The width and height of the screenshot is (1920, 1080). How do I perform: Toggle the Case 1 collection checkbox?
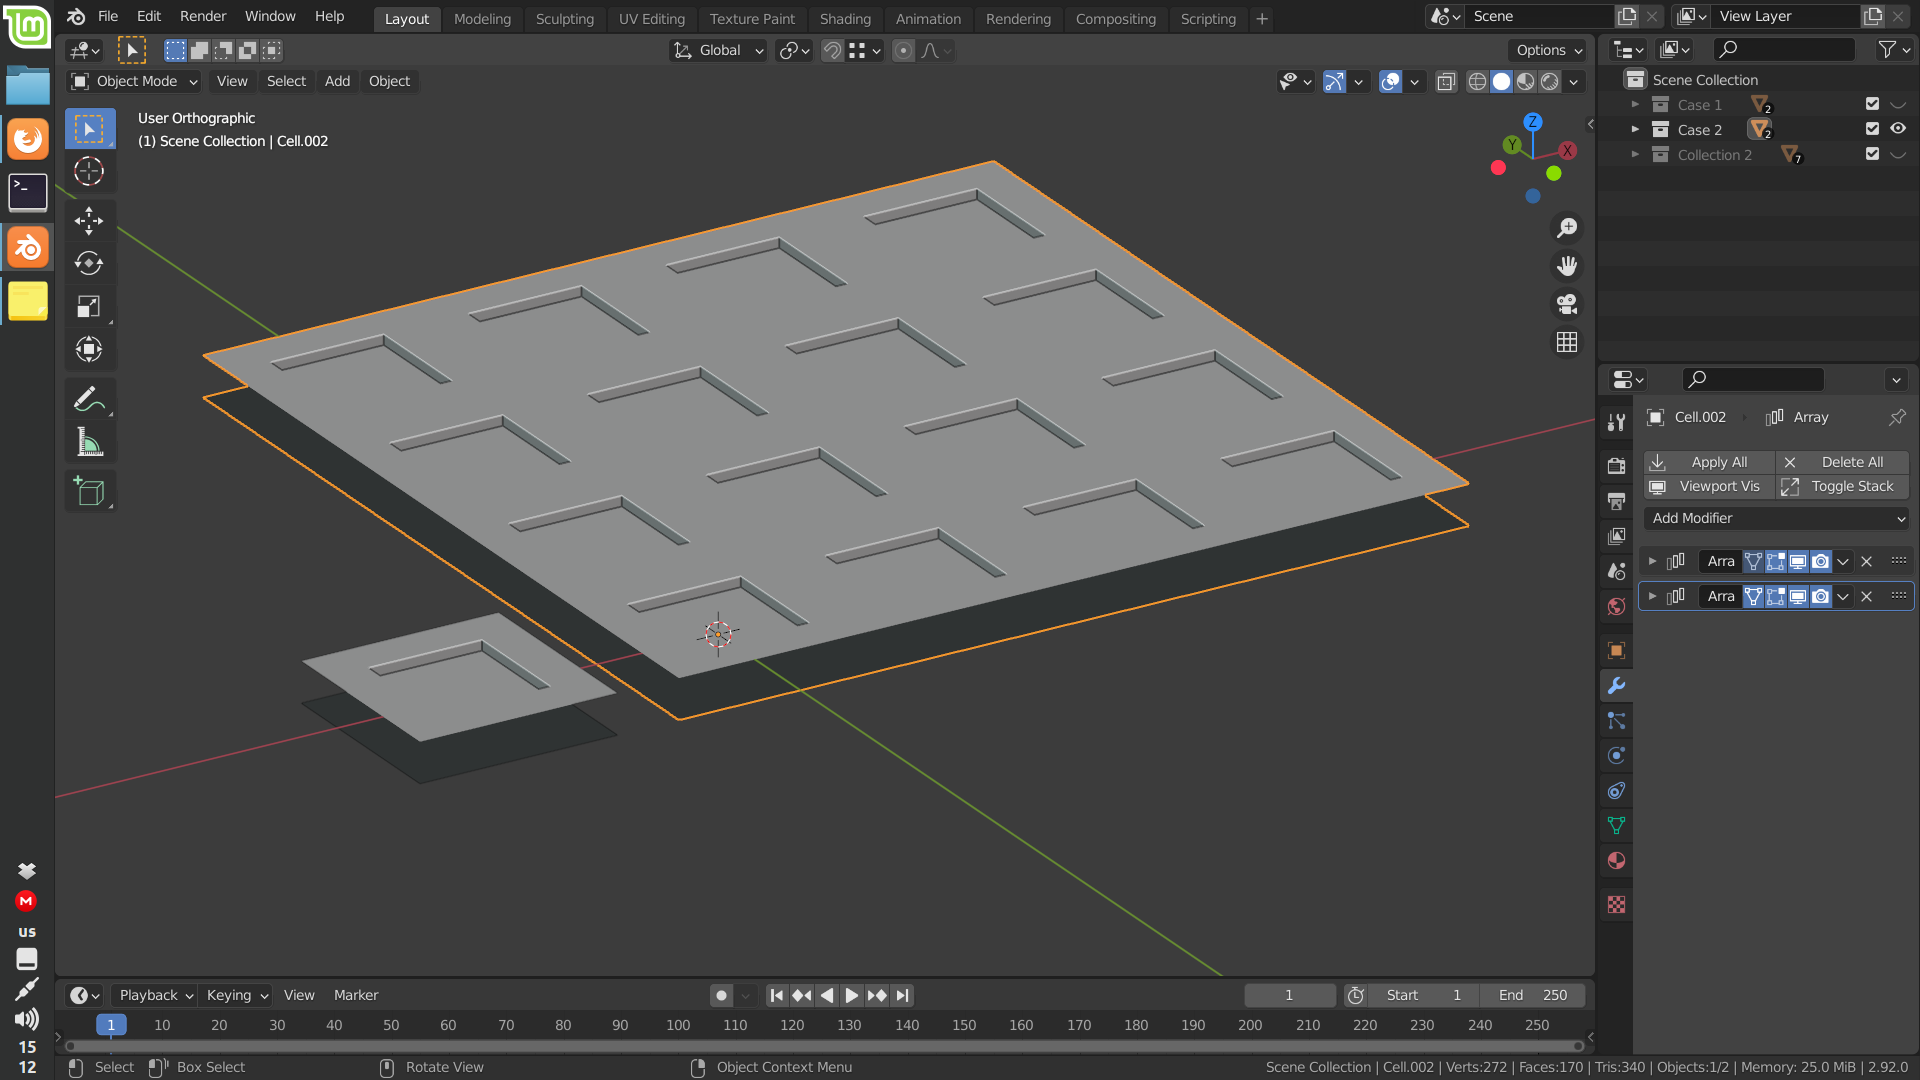[1872, 104]
